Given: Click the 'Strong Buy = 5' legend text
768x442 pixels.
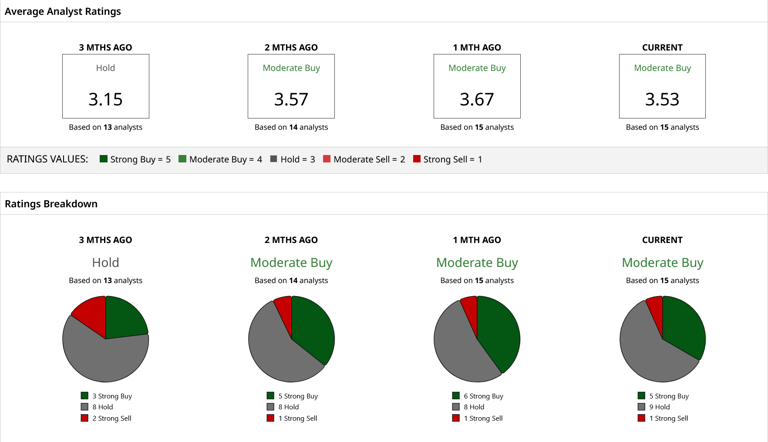Looking at the screenshot, I should click(141, 159).
